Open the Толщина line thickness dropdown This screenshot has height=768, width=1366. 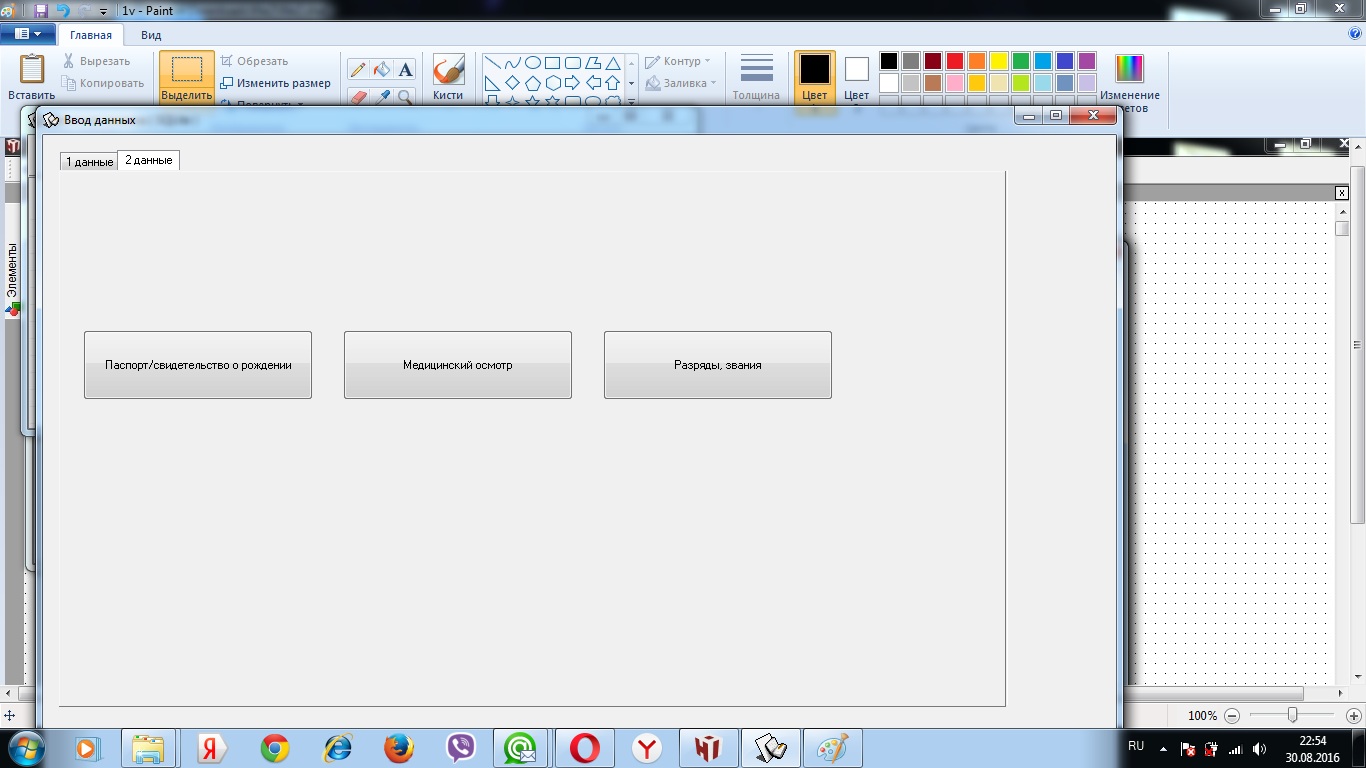(x=756, y=76)
